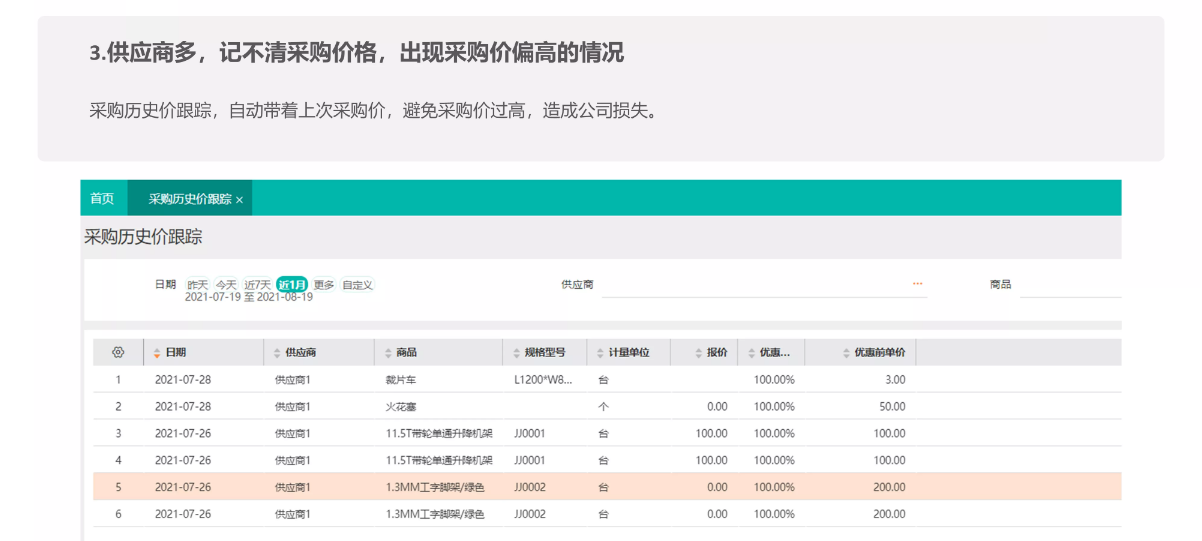Click 供应商1 in row 6
Viewport: 1202px width, 541px height.
click(x=293, y=514)
